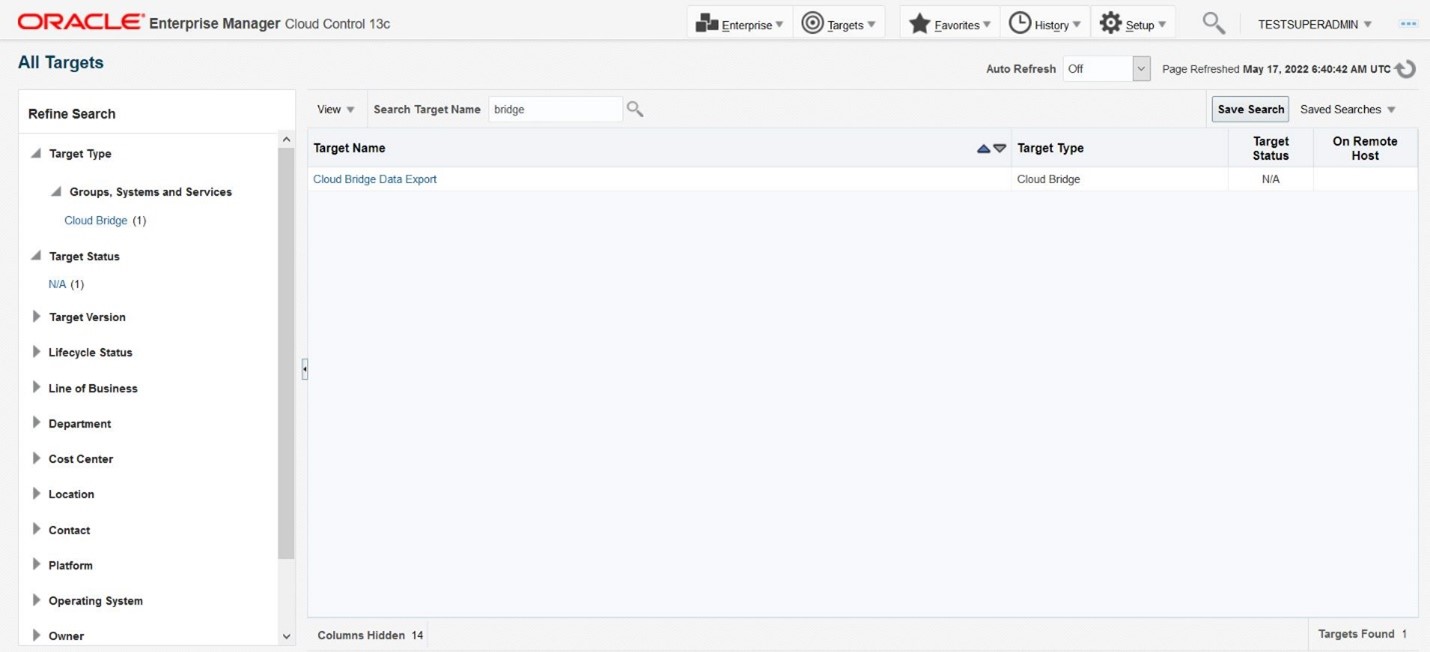Viewport: 1430px width, 652px height.
Task: Collapse the Refine Search pane splitter
Action: coord(304,370)
